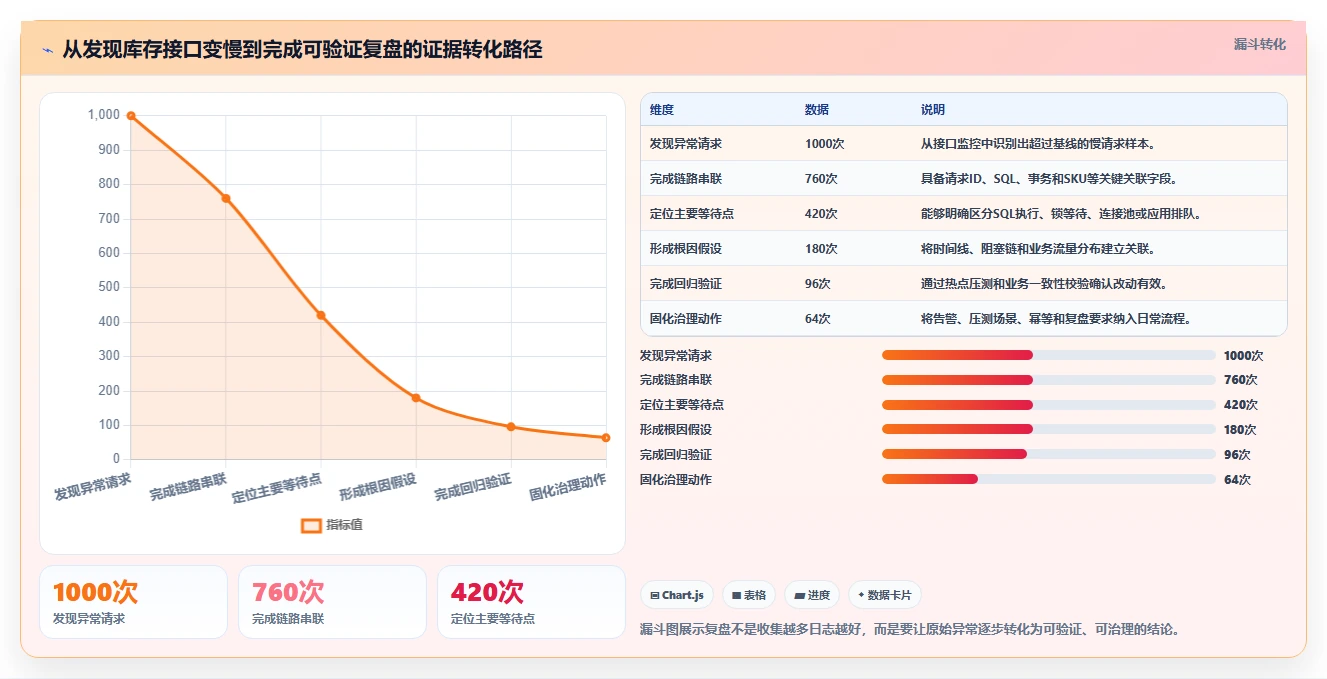The image size is (1327, 679).
Task: Click the 发现异常请求 progress bar
Action: coord(1049,355)
